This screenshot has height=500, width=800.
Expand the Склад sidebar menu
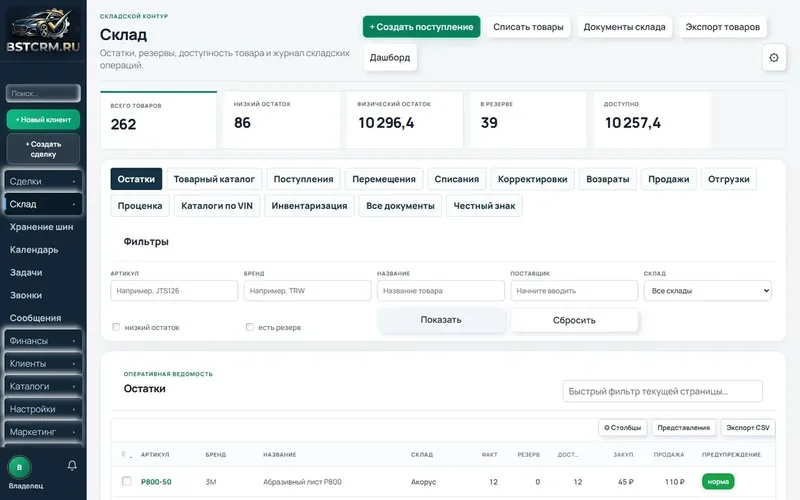click(x=43, y=204)
